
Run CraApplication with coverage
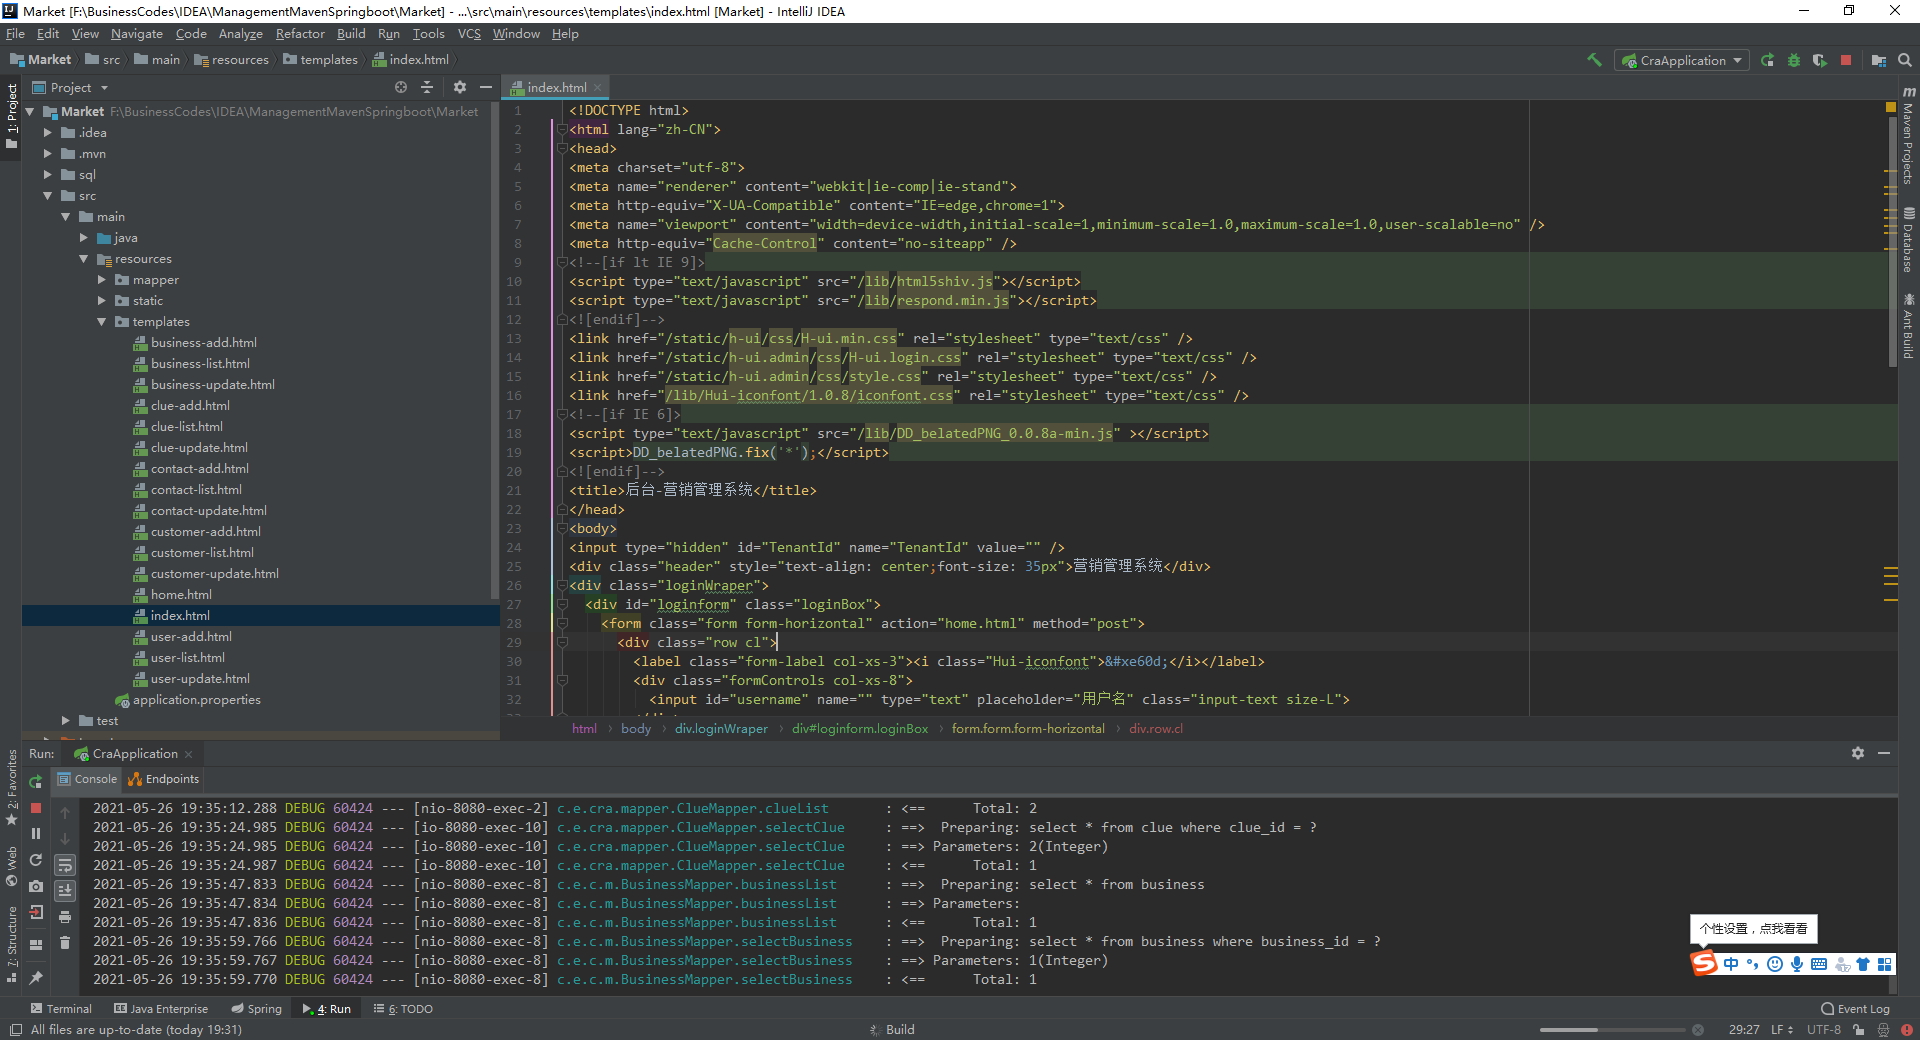pos(1819,60)
